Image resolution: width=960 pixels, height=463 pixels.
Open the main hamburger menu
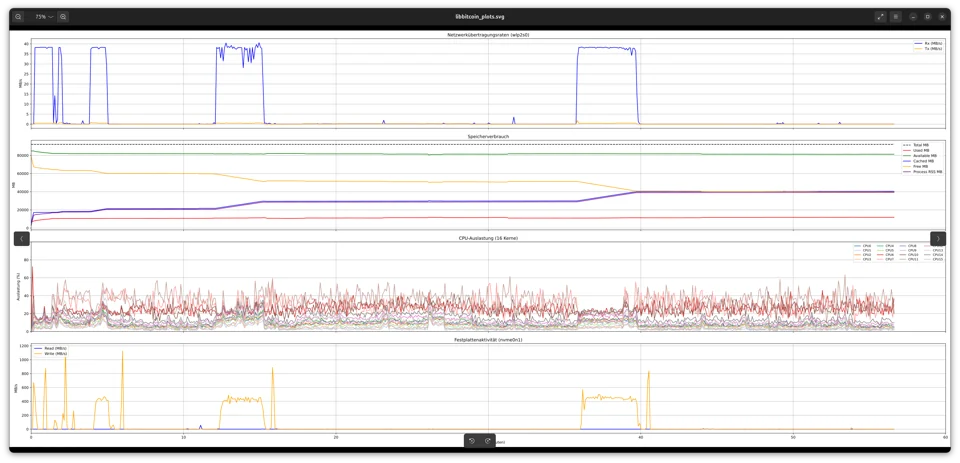(x=896, y=17)
